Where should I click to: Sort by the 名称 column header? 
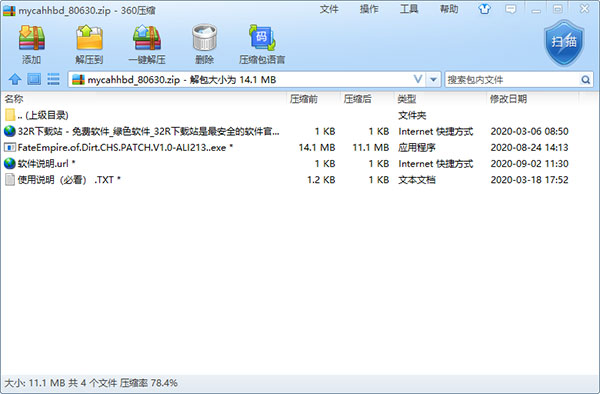pos(14,99)
